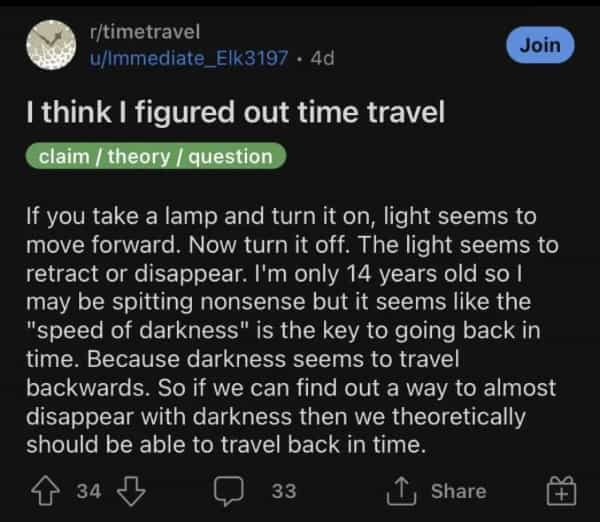
Task: Click the Share label text
Action: pyautogui.click(x=458, y=491)
